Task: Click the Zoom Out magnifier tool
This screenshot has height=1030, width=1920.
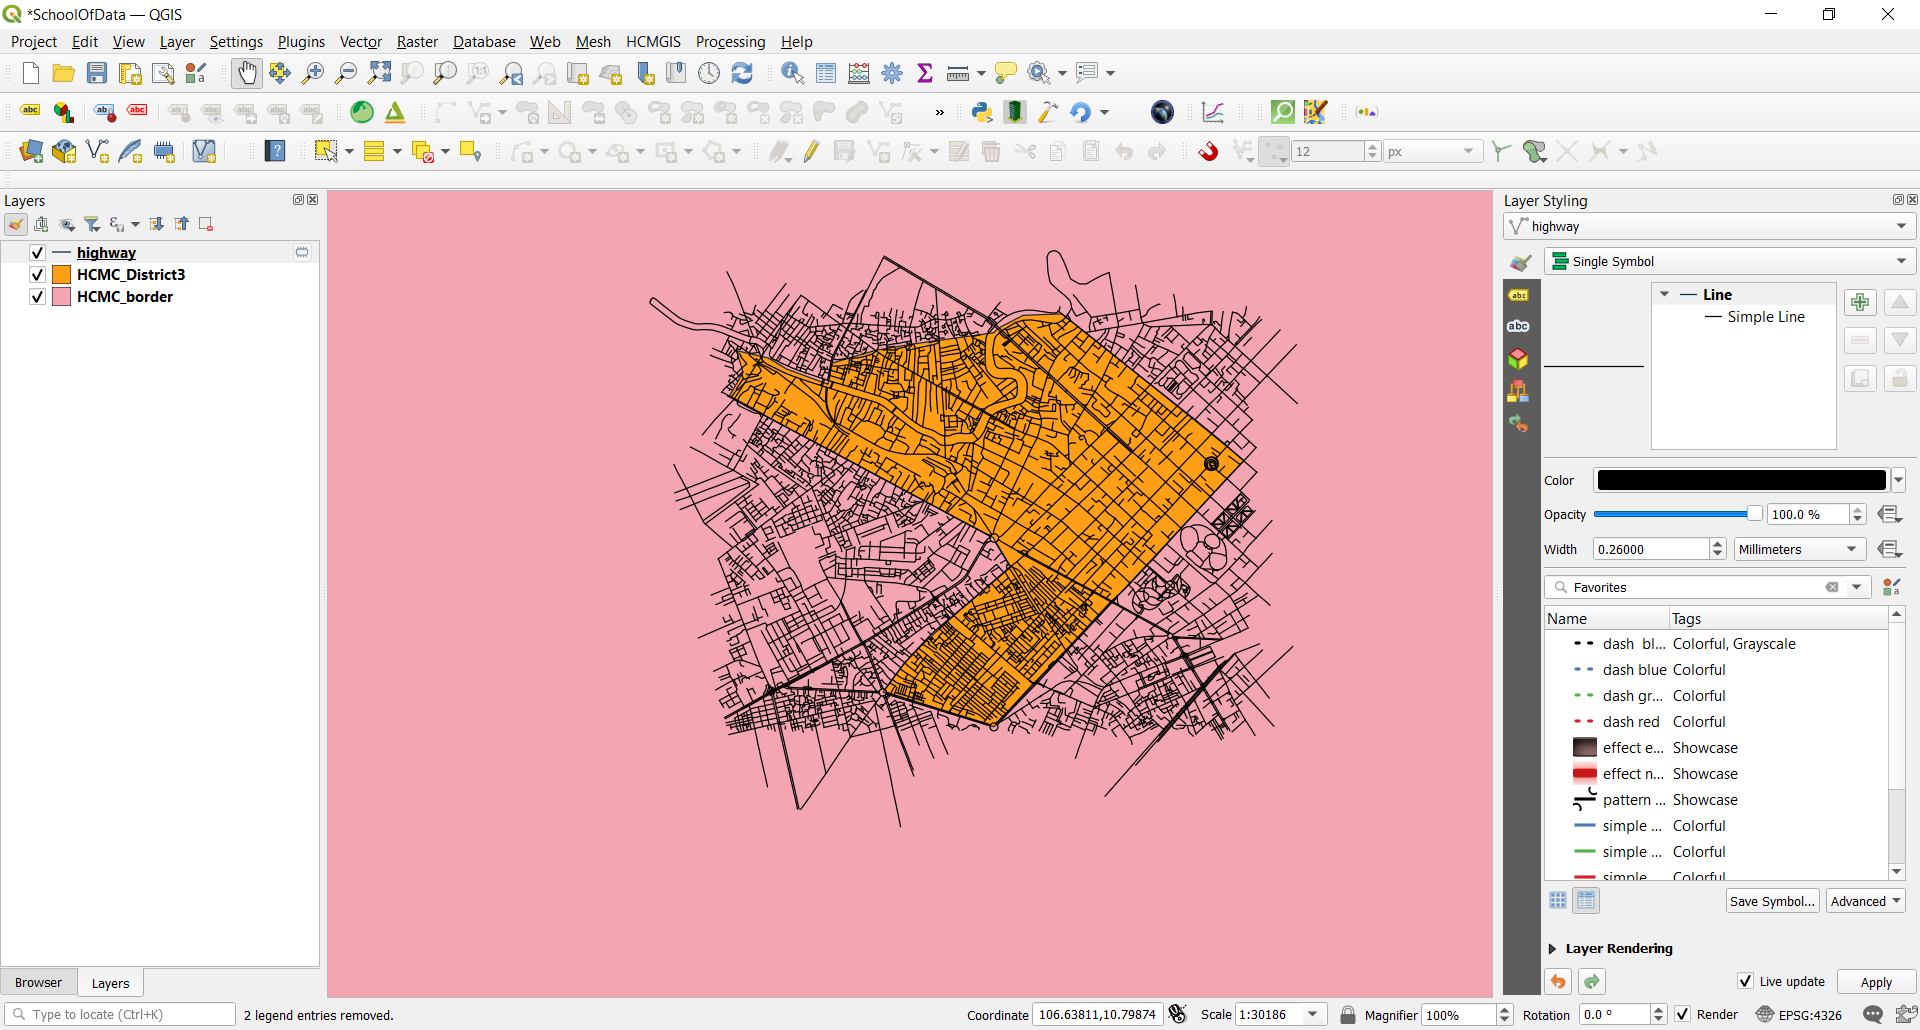Action: coord(346,73)
